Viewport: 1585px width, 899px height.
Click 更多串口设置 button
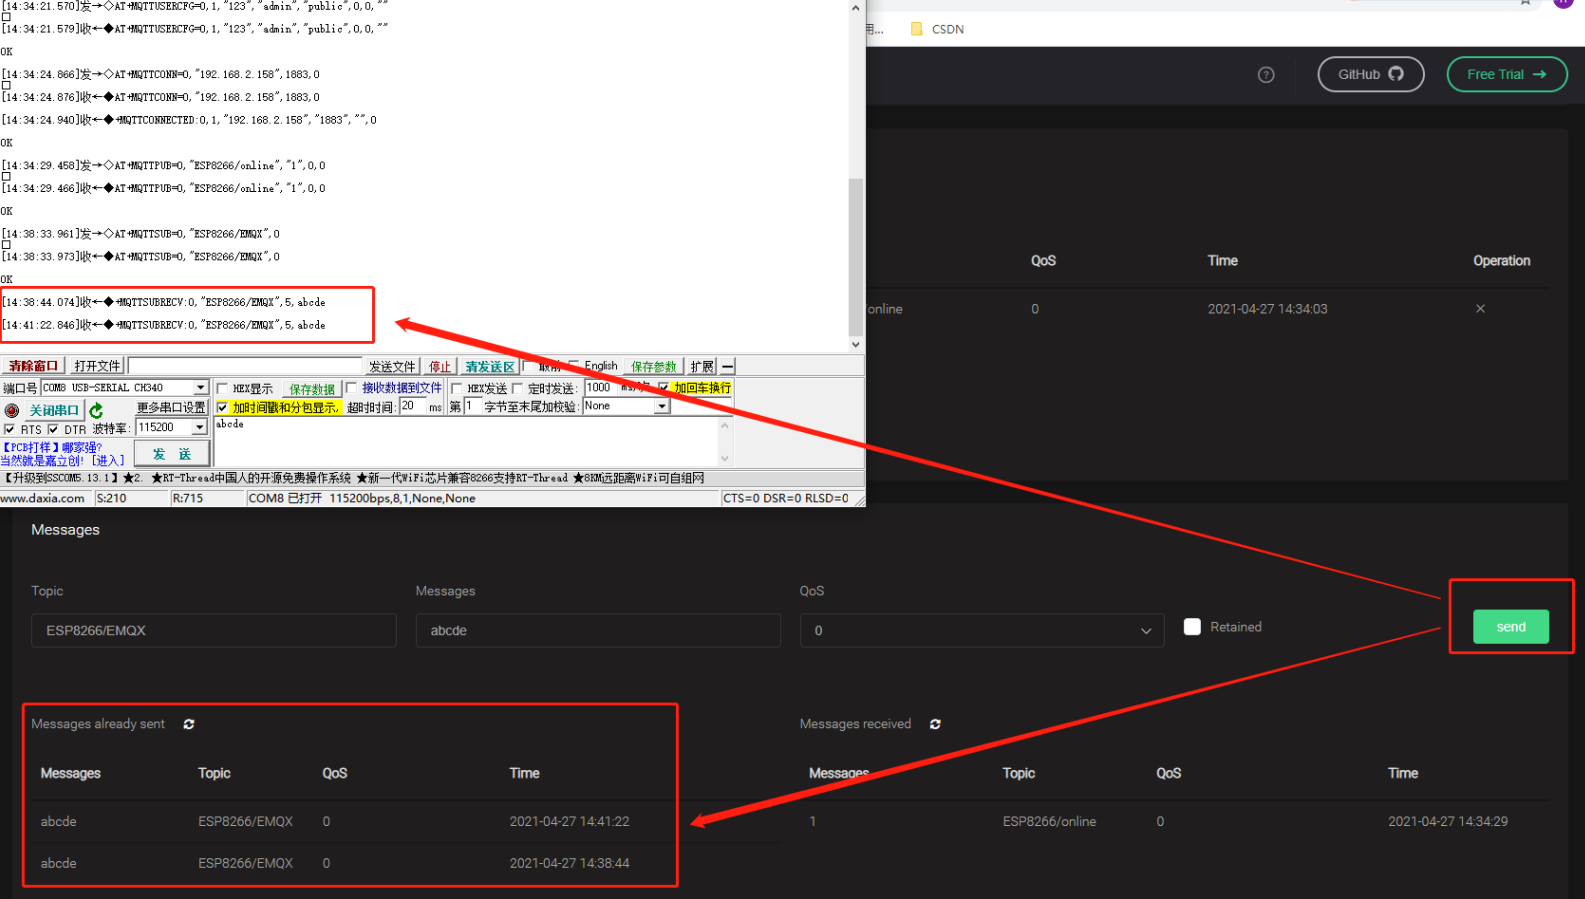tap(171, 408)
